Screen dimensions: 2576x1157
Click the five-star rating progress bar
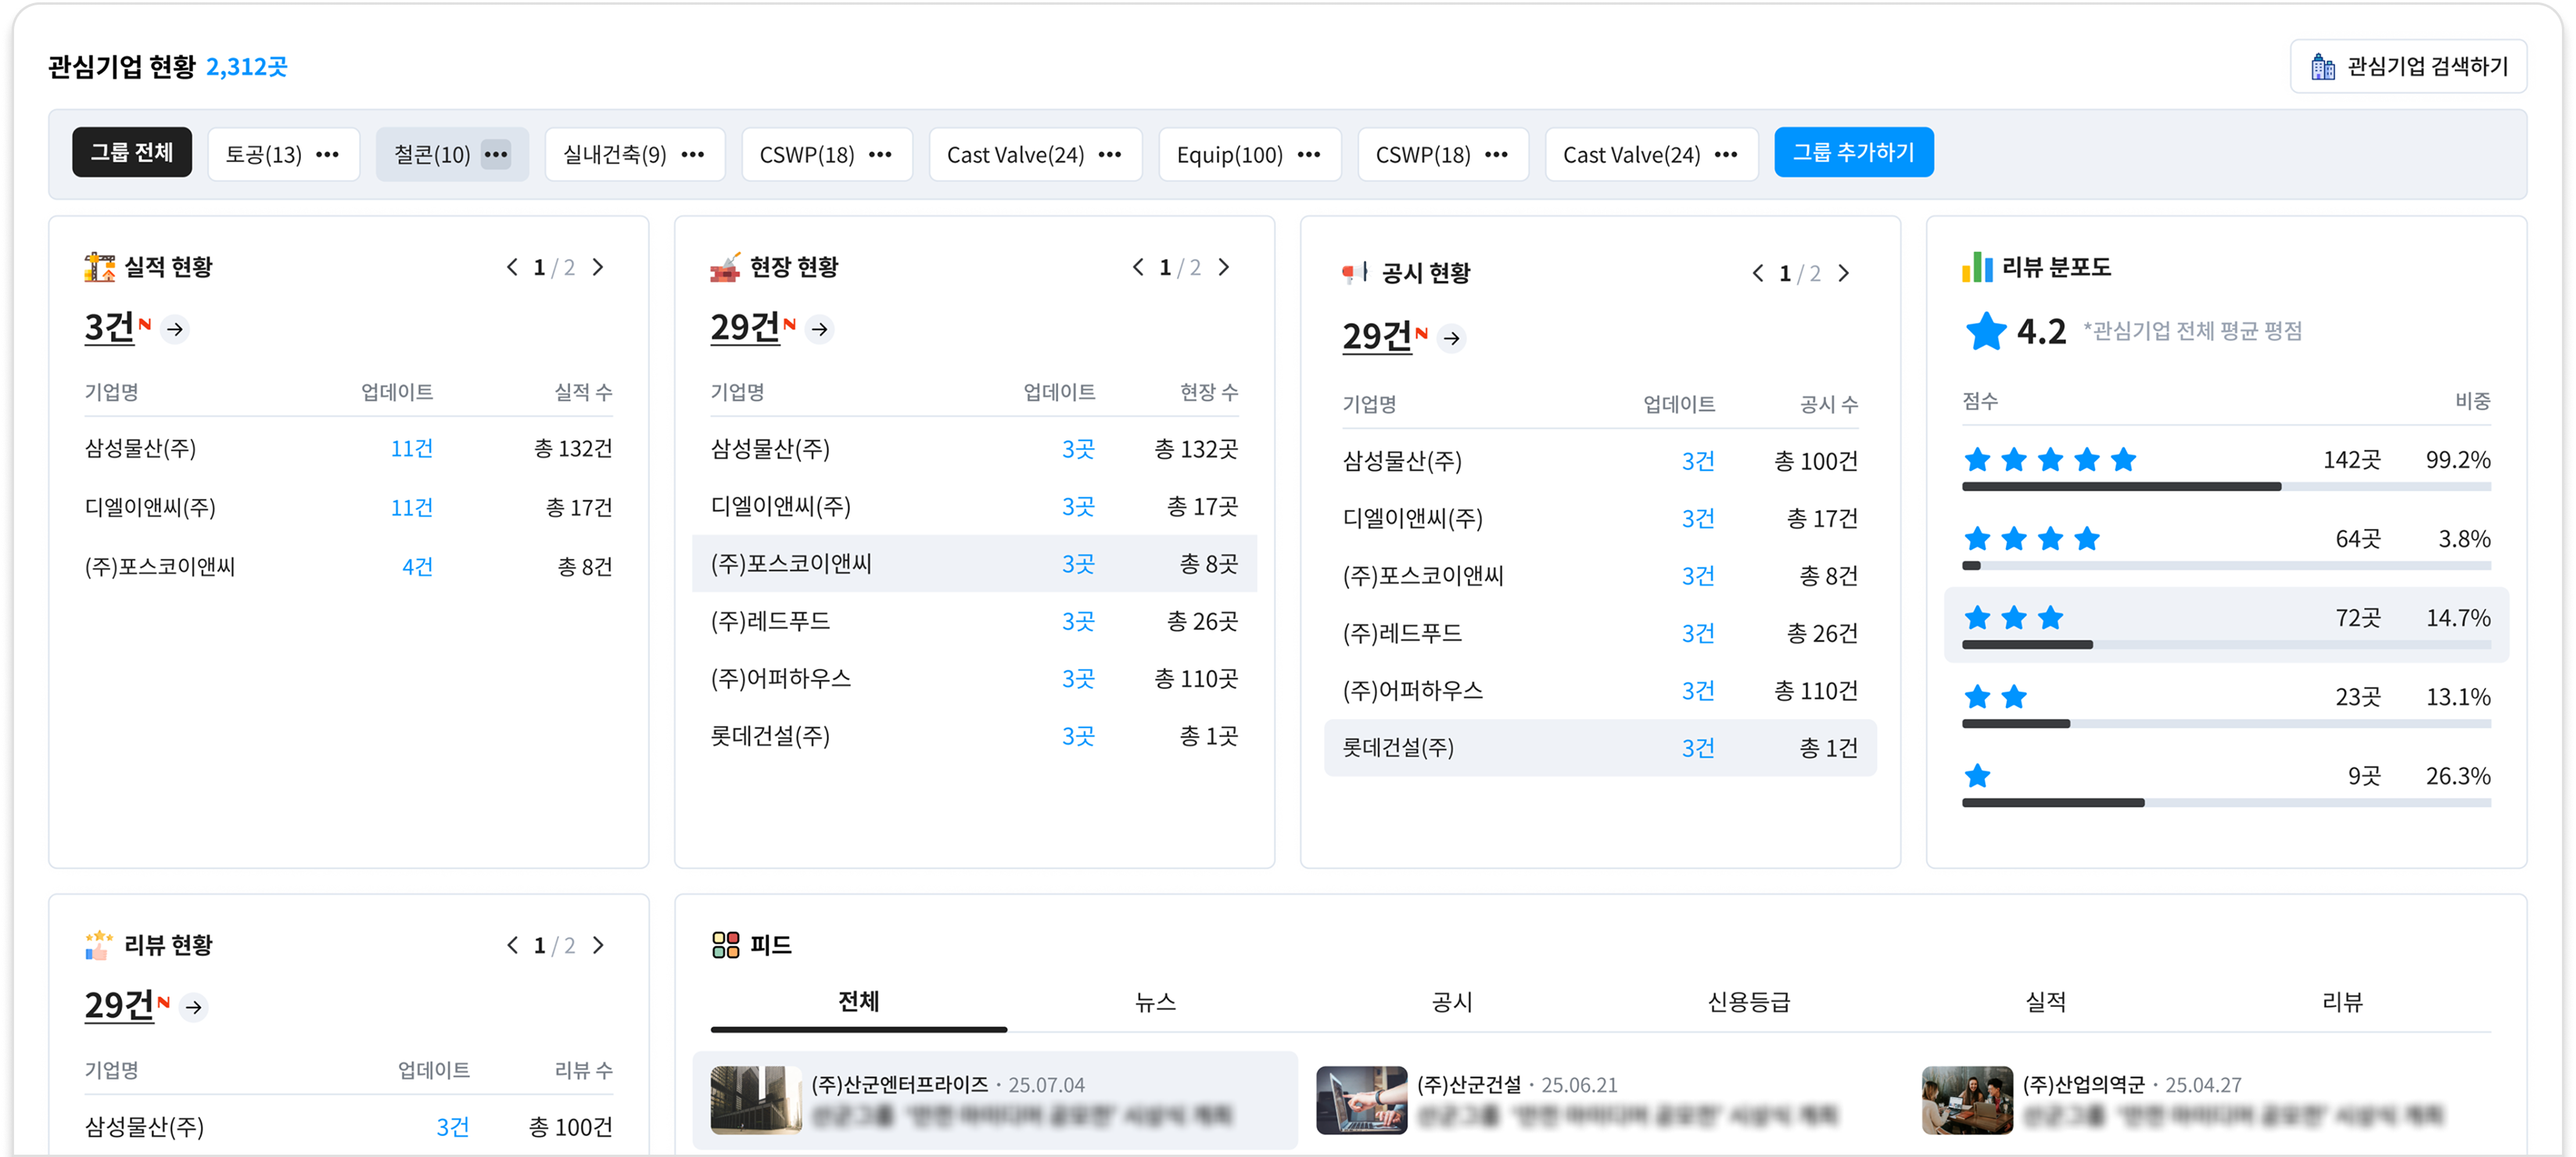pyautogui.click(x=2225, y=487)
